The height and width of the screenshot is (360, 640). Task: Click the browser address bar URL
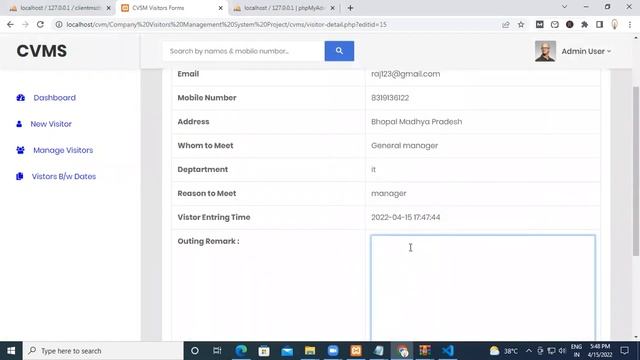pyautogui.click(x=227, y=24)
